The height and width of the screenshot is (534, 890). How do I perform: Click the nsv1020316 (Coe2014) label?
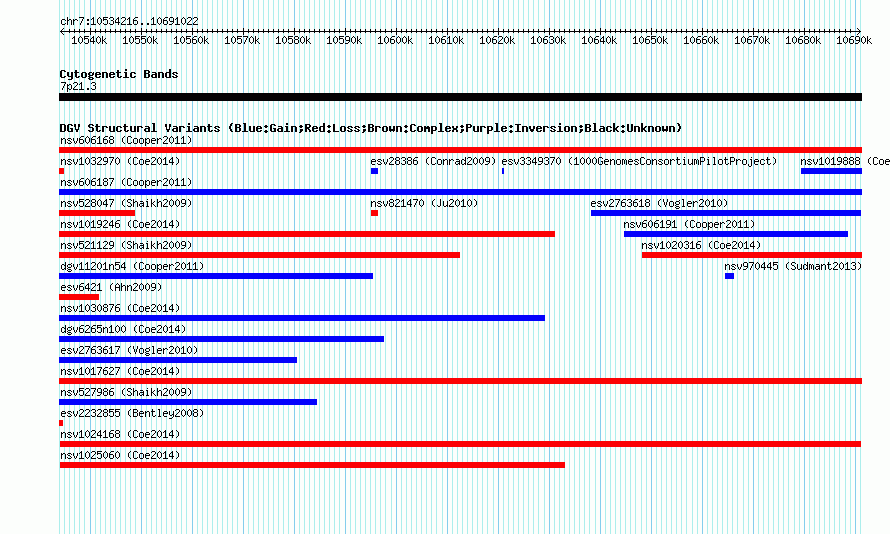[701, 245]
